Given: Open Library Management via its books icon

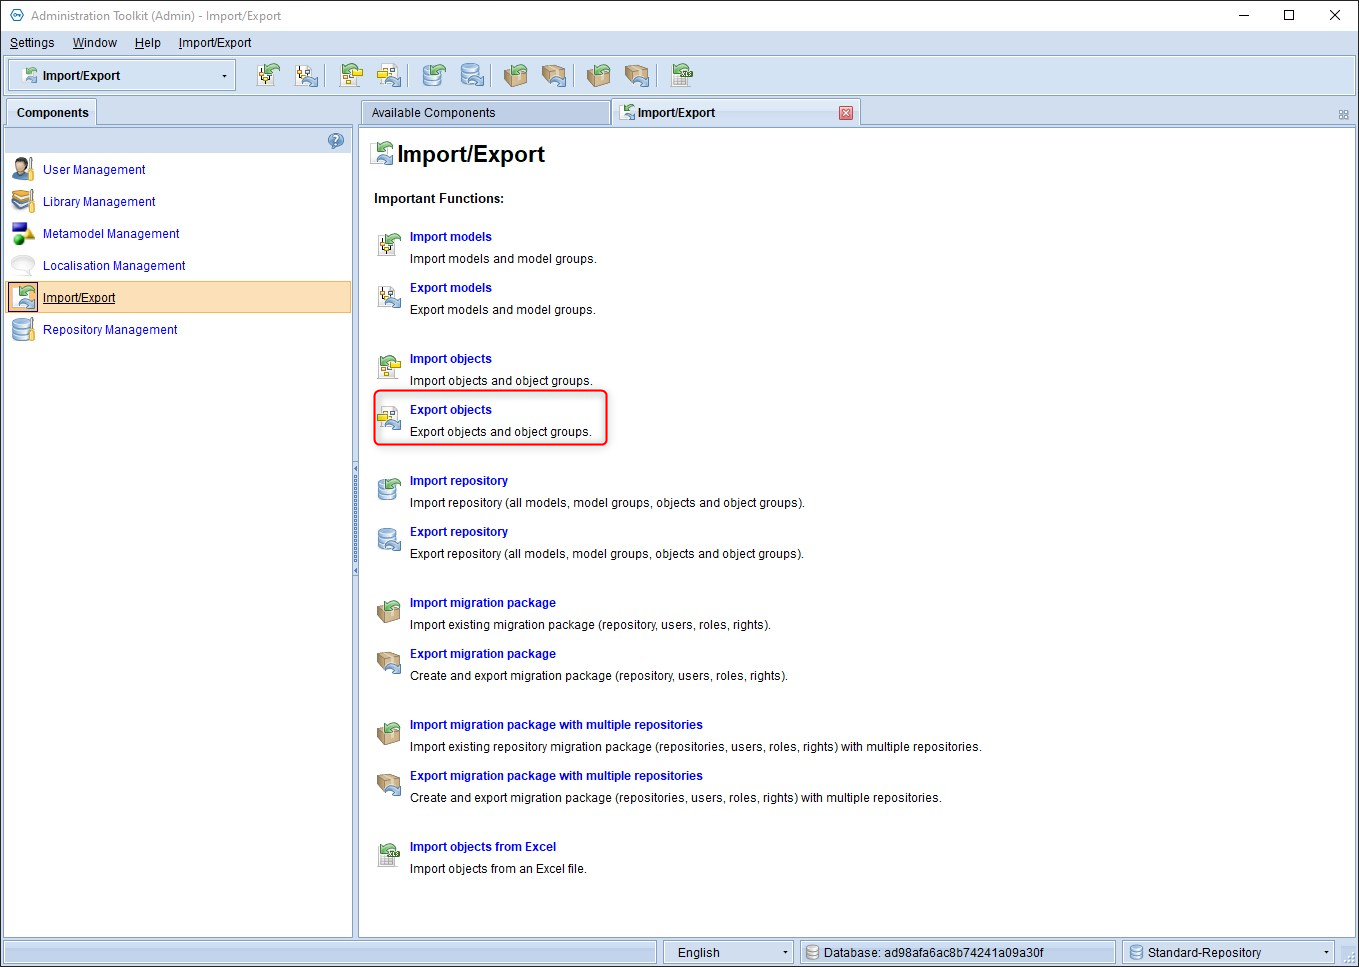Looking at the screenshot, I should pos(23,201).
